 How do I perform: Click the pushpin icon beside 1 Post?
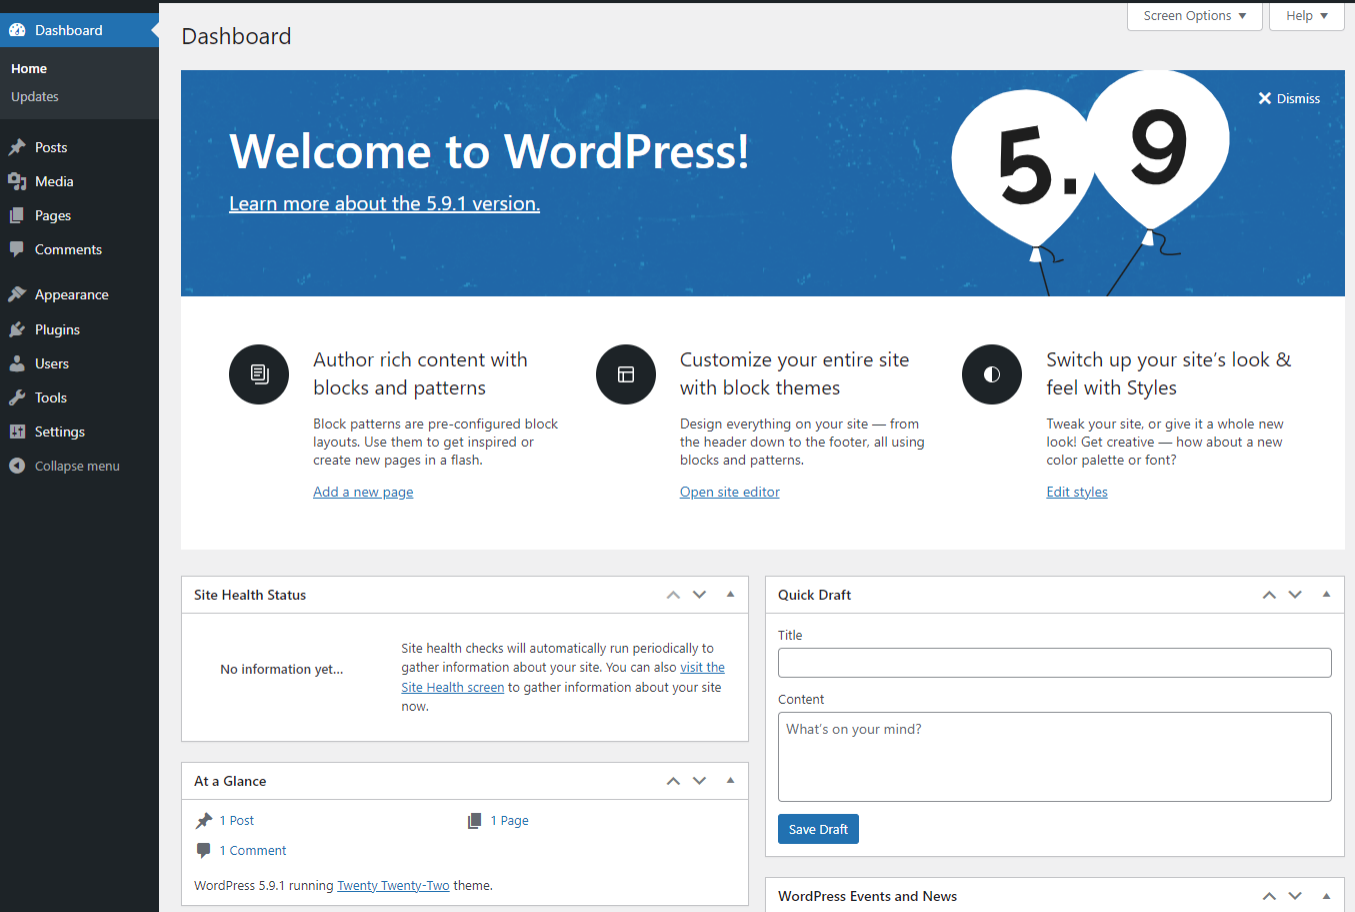pyautogui.click(x=204, y=820)
